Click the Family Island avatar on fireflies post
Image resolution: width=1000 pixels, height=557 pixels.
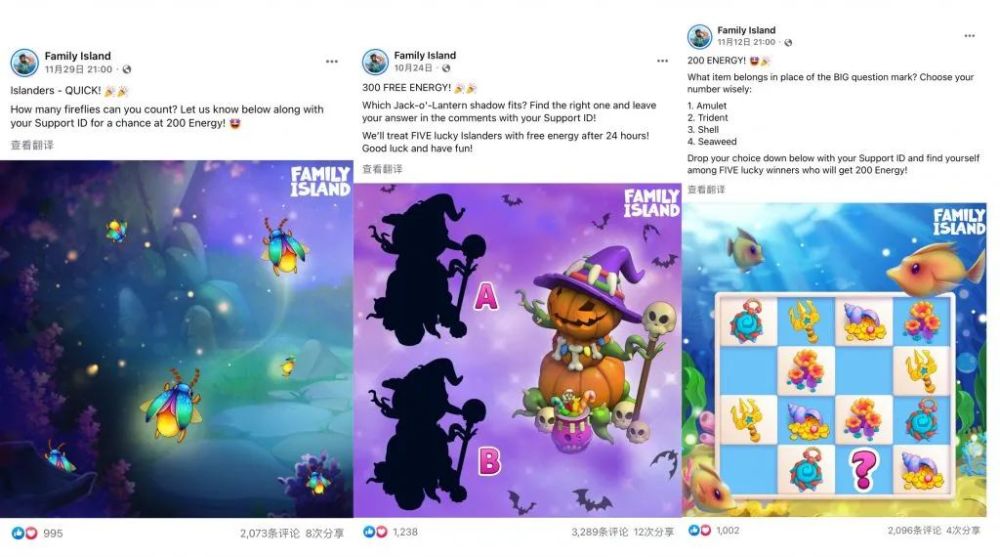(24, 63)
